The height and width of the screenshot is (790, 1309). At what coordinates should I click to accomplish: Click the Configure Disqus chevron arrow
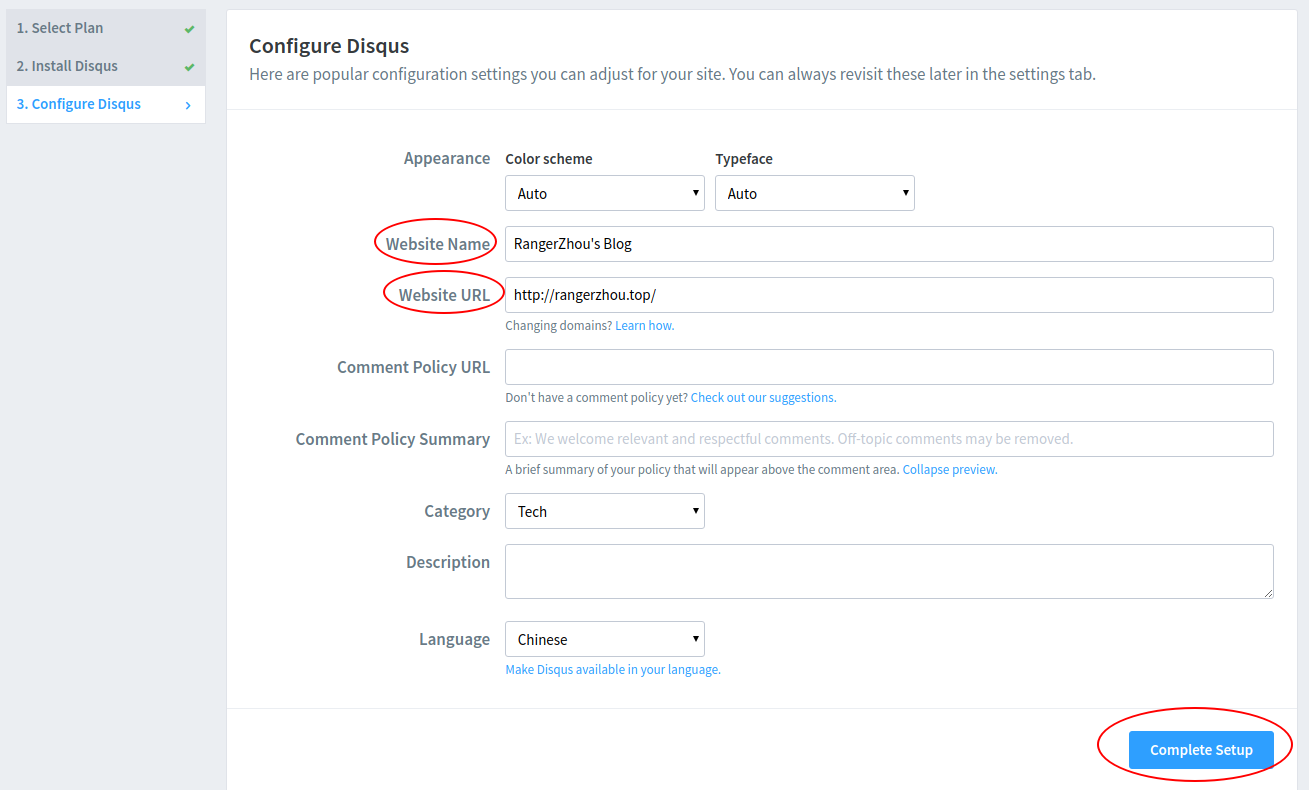[x=188, y=105]
